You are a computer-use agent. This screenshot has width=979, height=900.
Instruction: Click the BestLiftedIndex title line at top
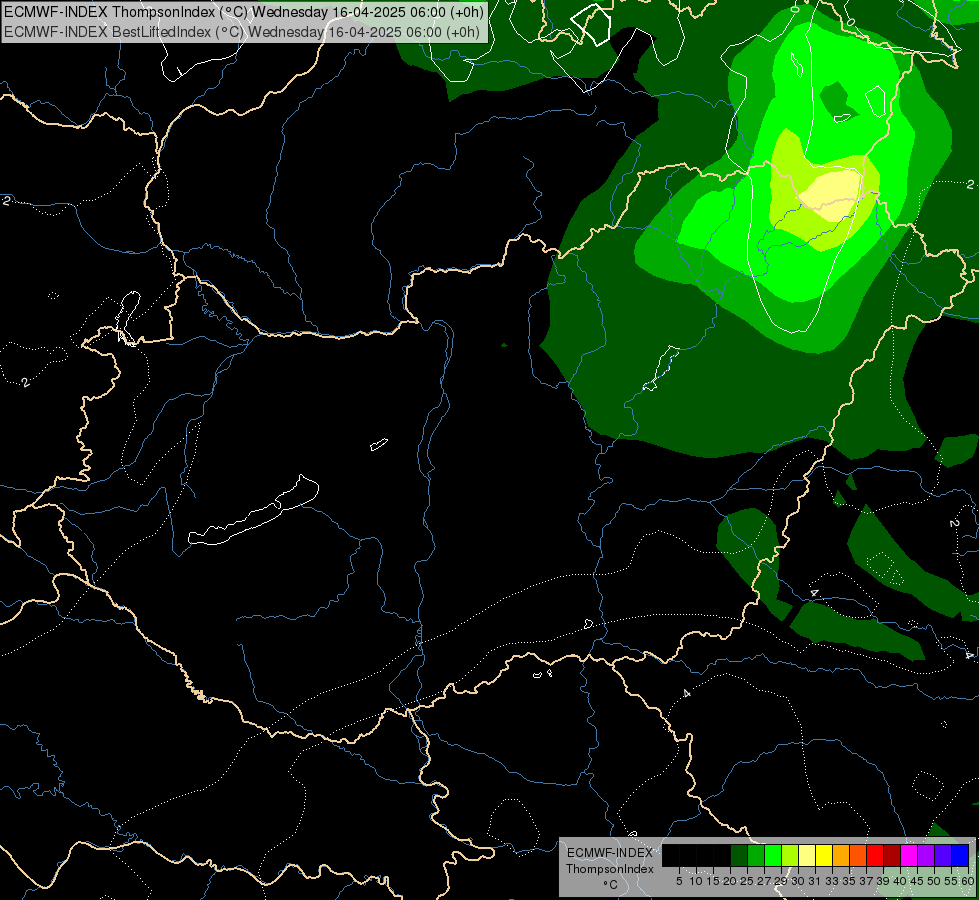click(242, 32)
